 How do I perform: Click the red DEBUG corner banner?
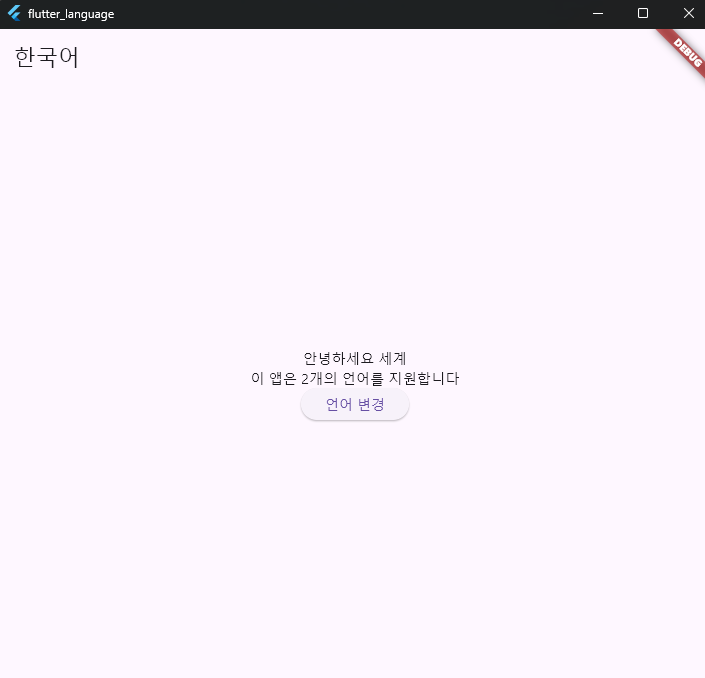point(684,48)
